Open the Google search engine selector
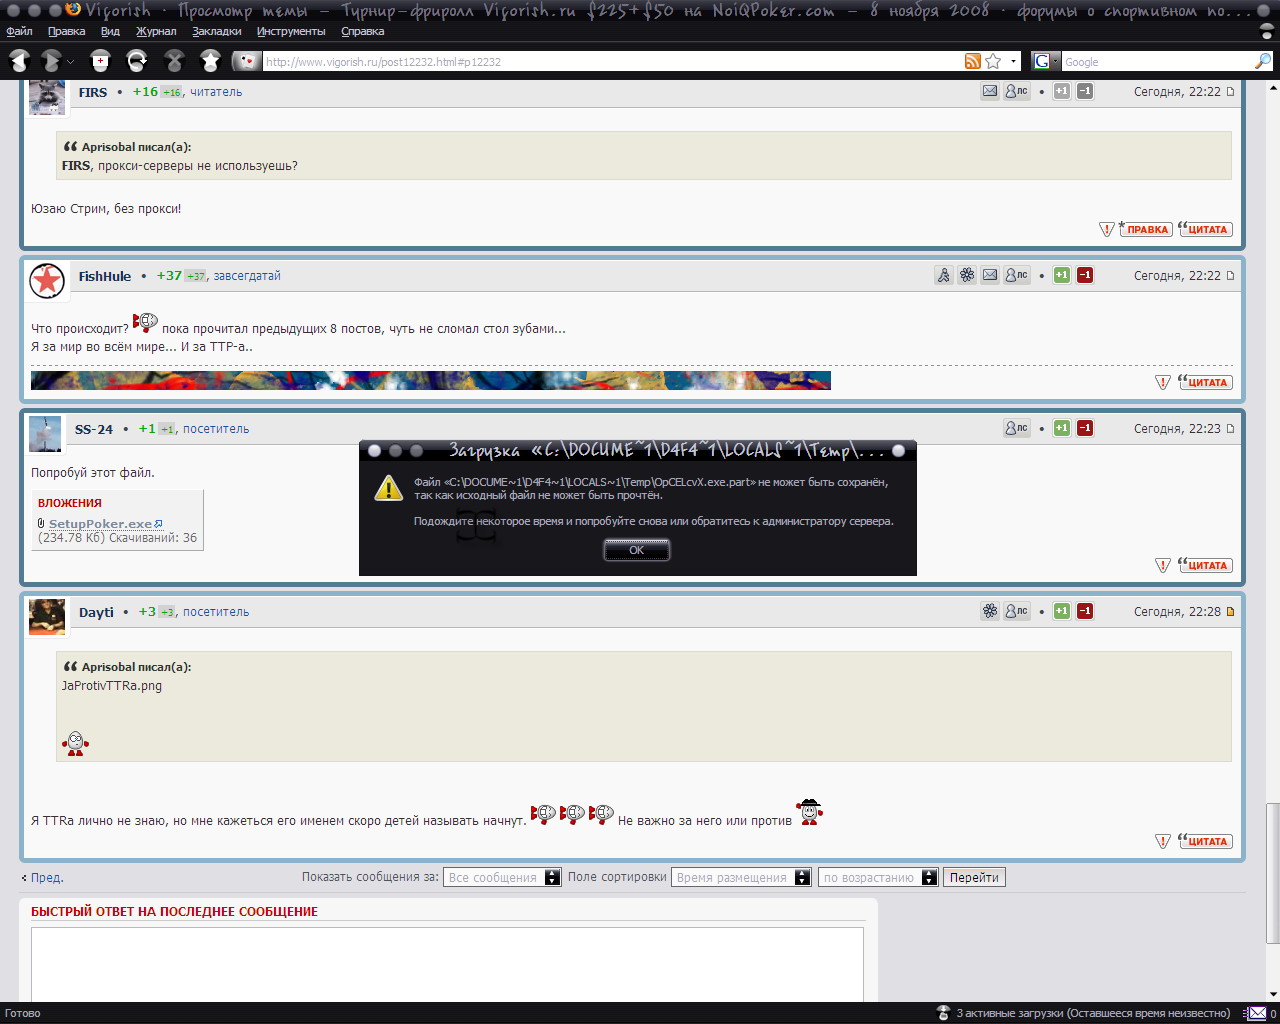 1045,61
